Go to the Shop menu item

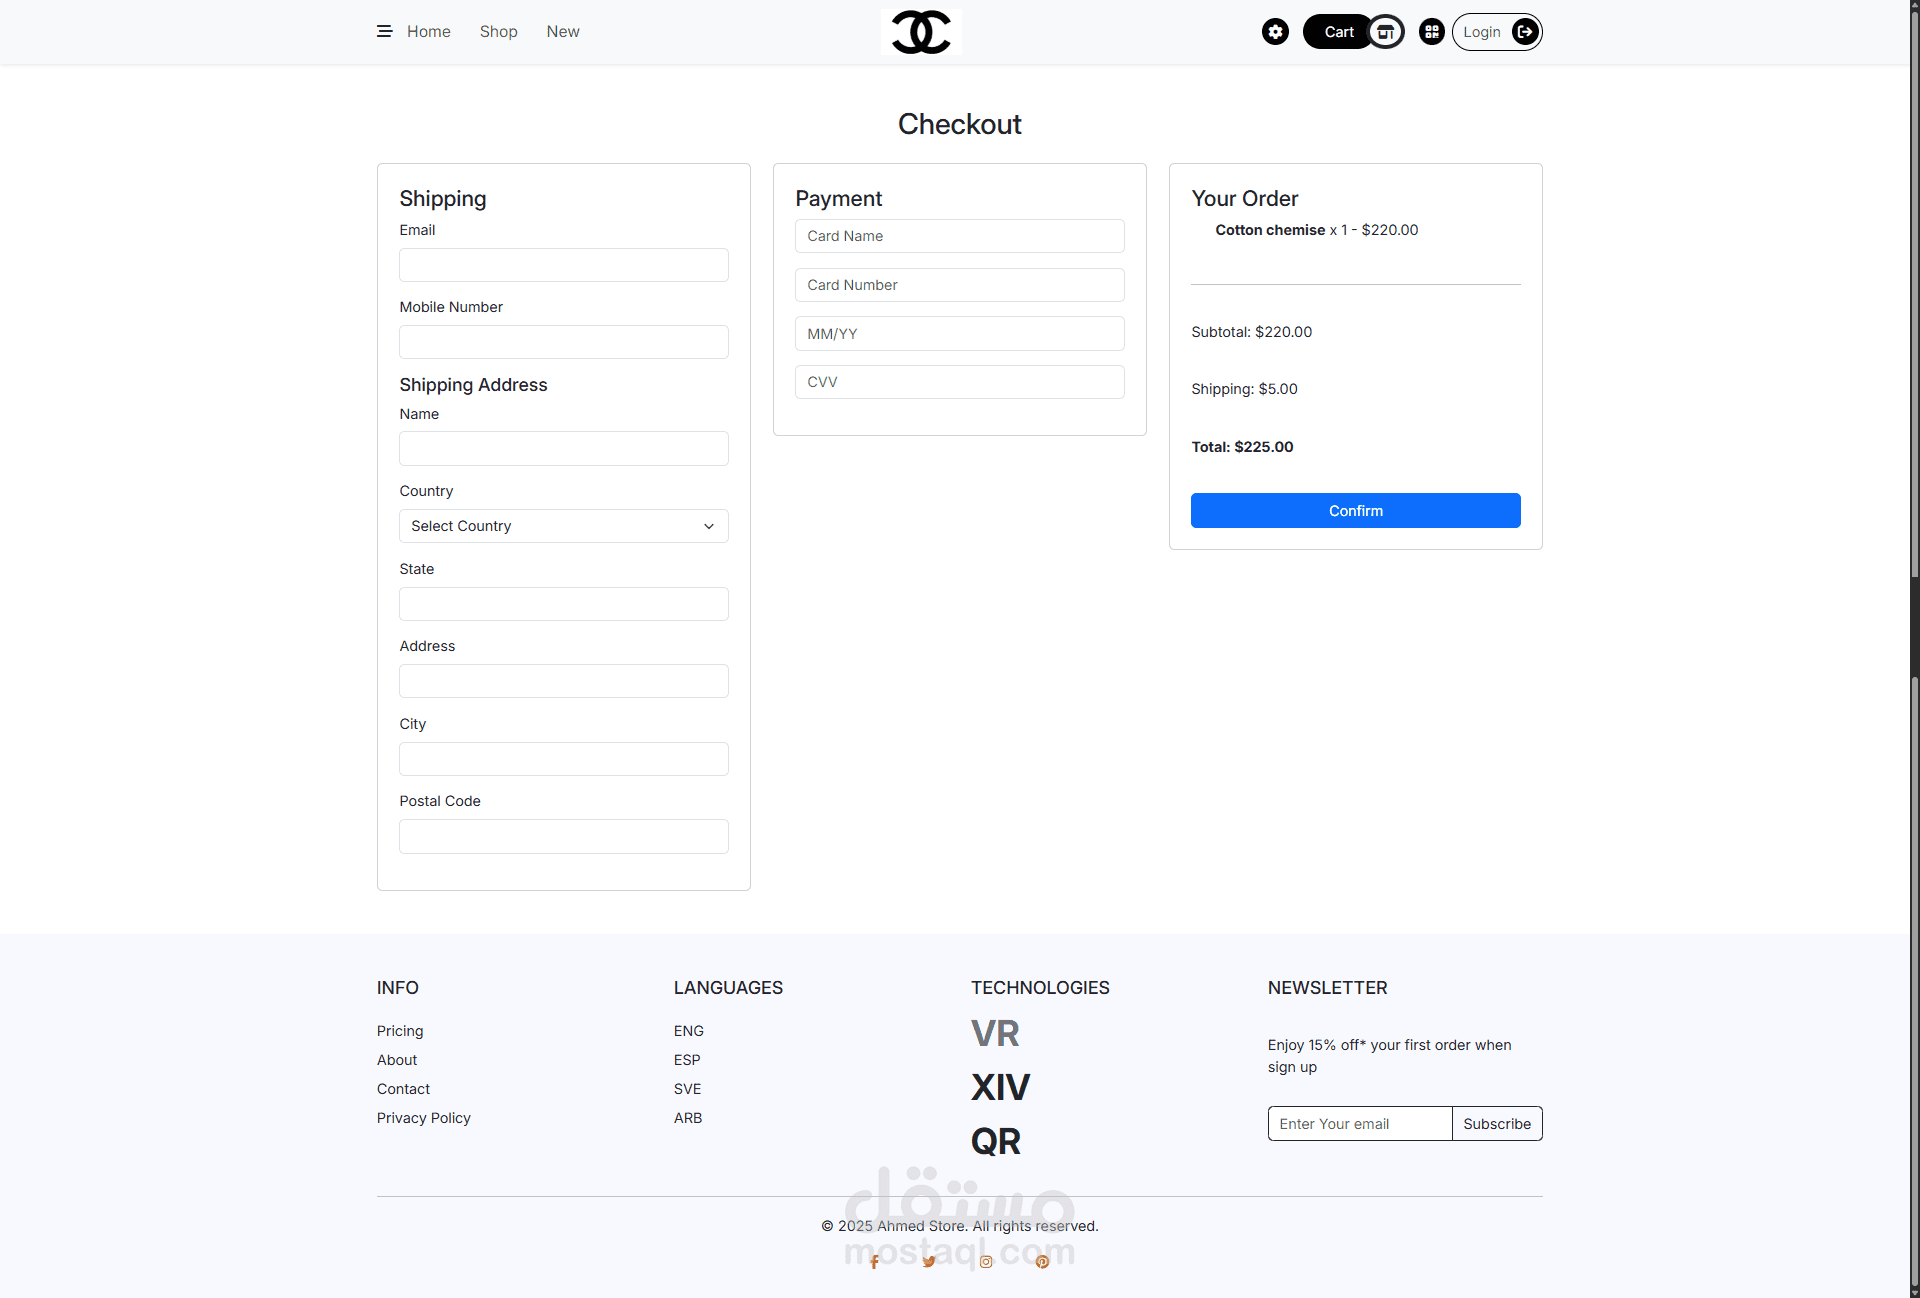[x=498, y=32]
